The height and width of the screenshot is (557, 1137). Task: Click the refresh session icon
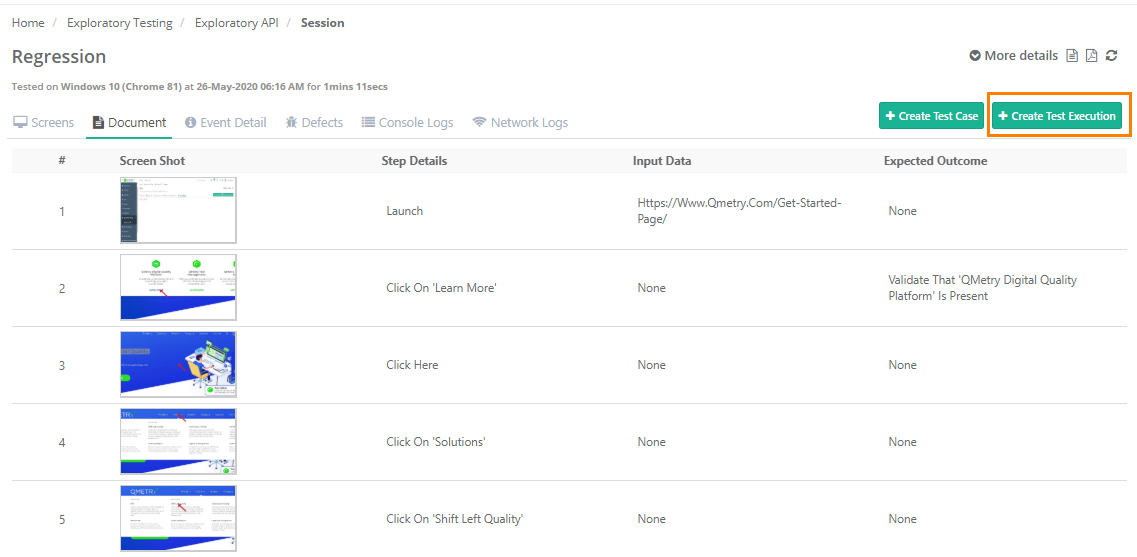(1111, 56)
